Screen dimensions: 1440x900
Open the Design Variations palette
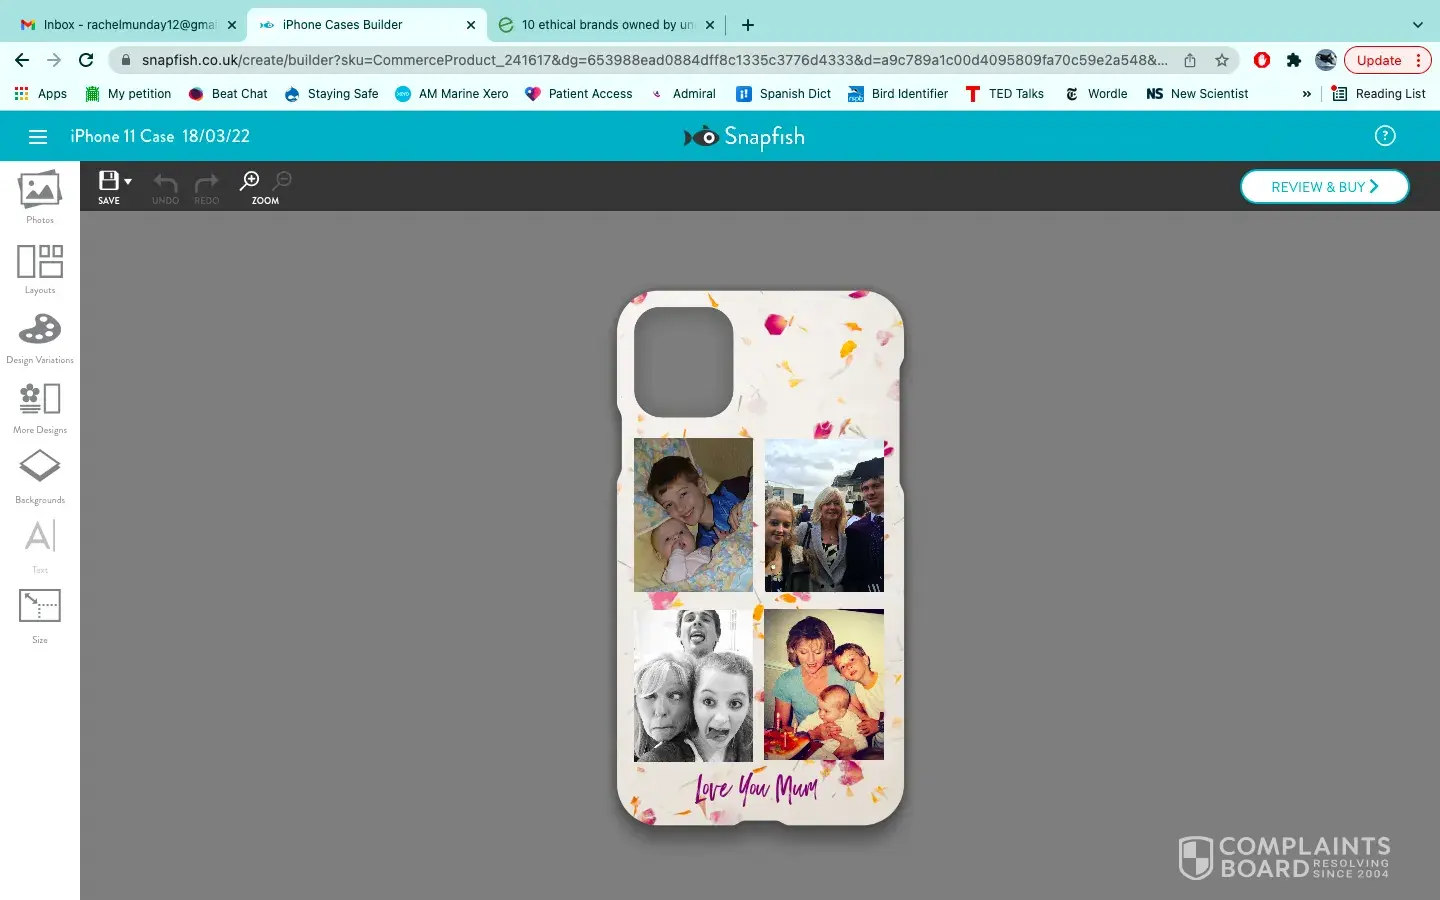coord(40,338)
